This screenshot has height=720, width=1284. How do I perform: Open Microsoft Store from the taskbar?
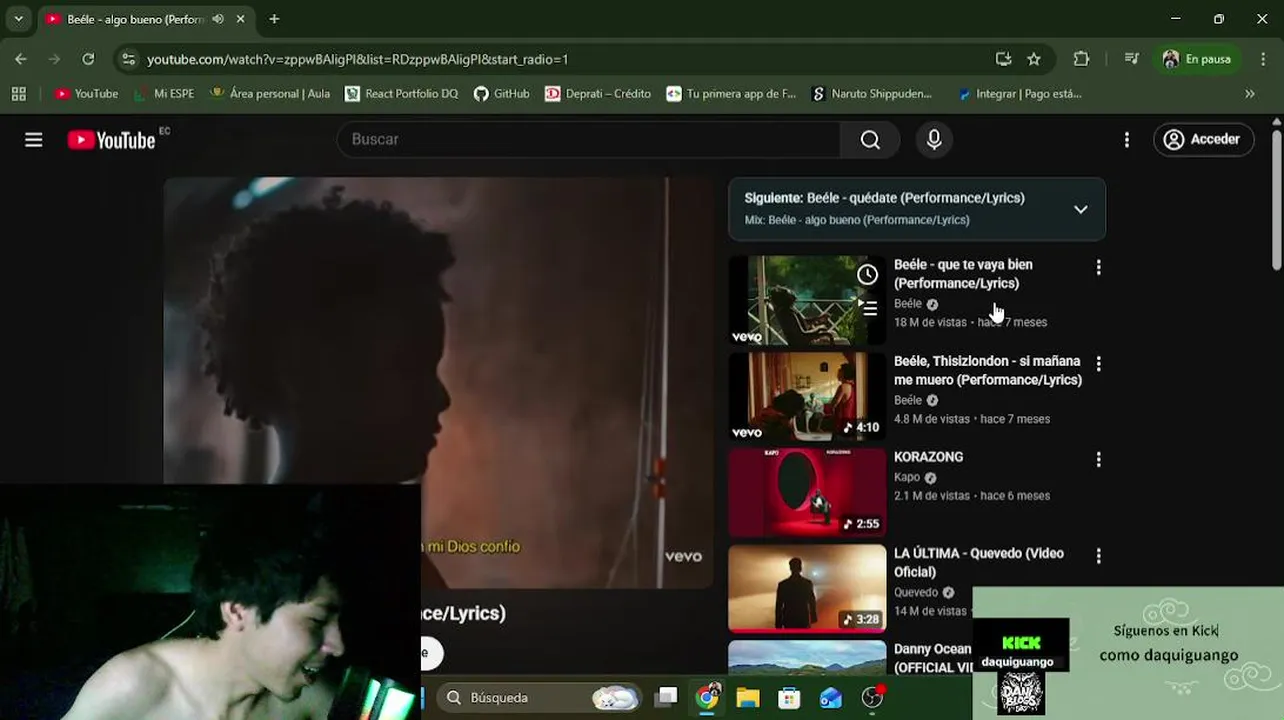pos(789,698)
